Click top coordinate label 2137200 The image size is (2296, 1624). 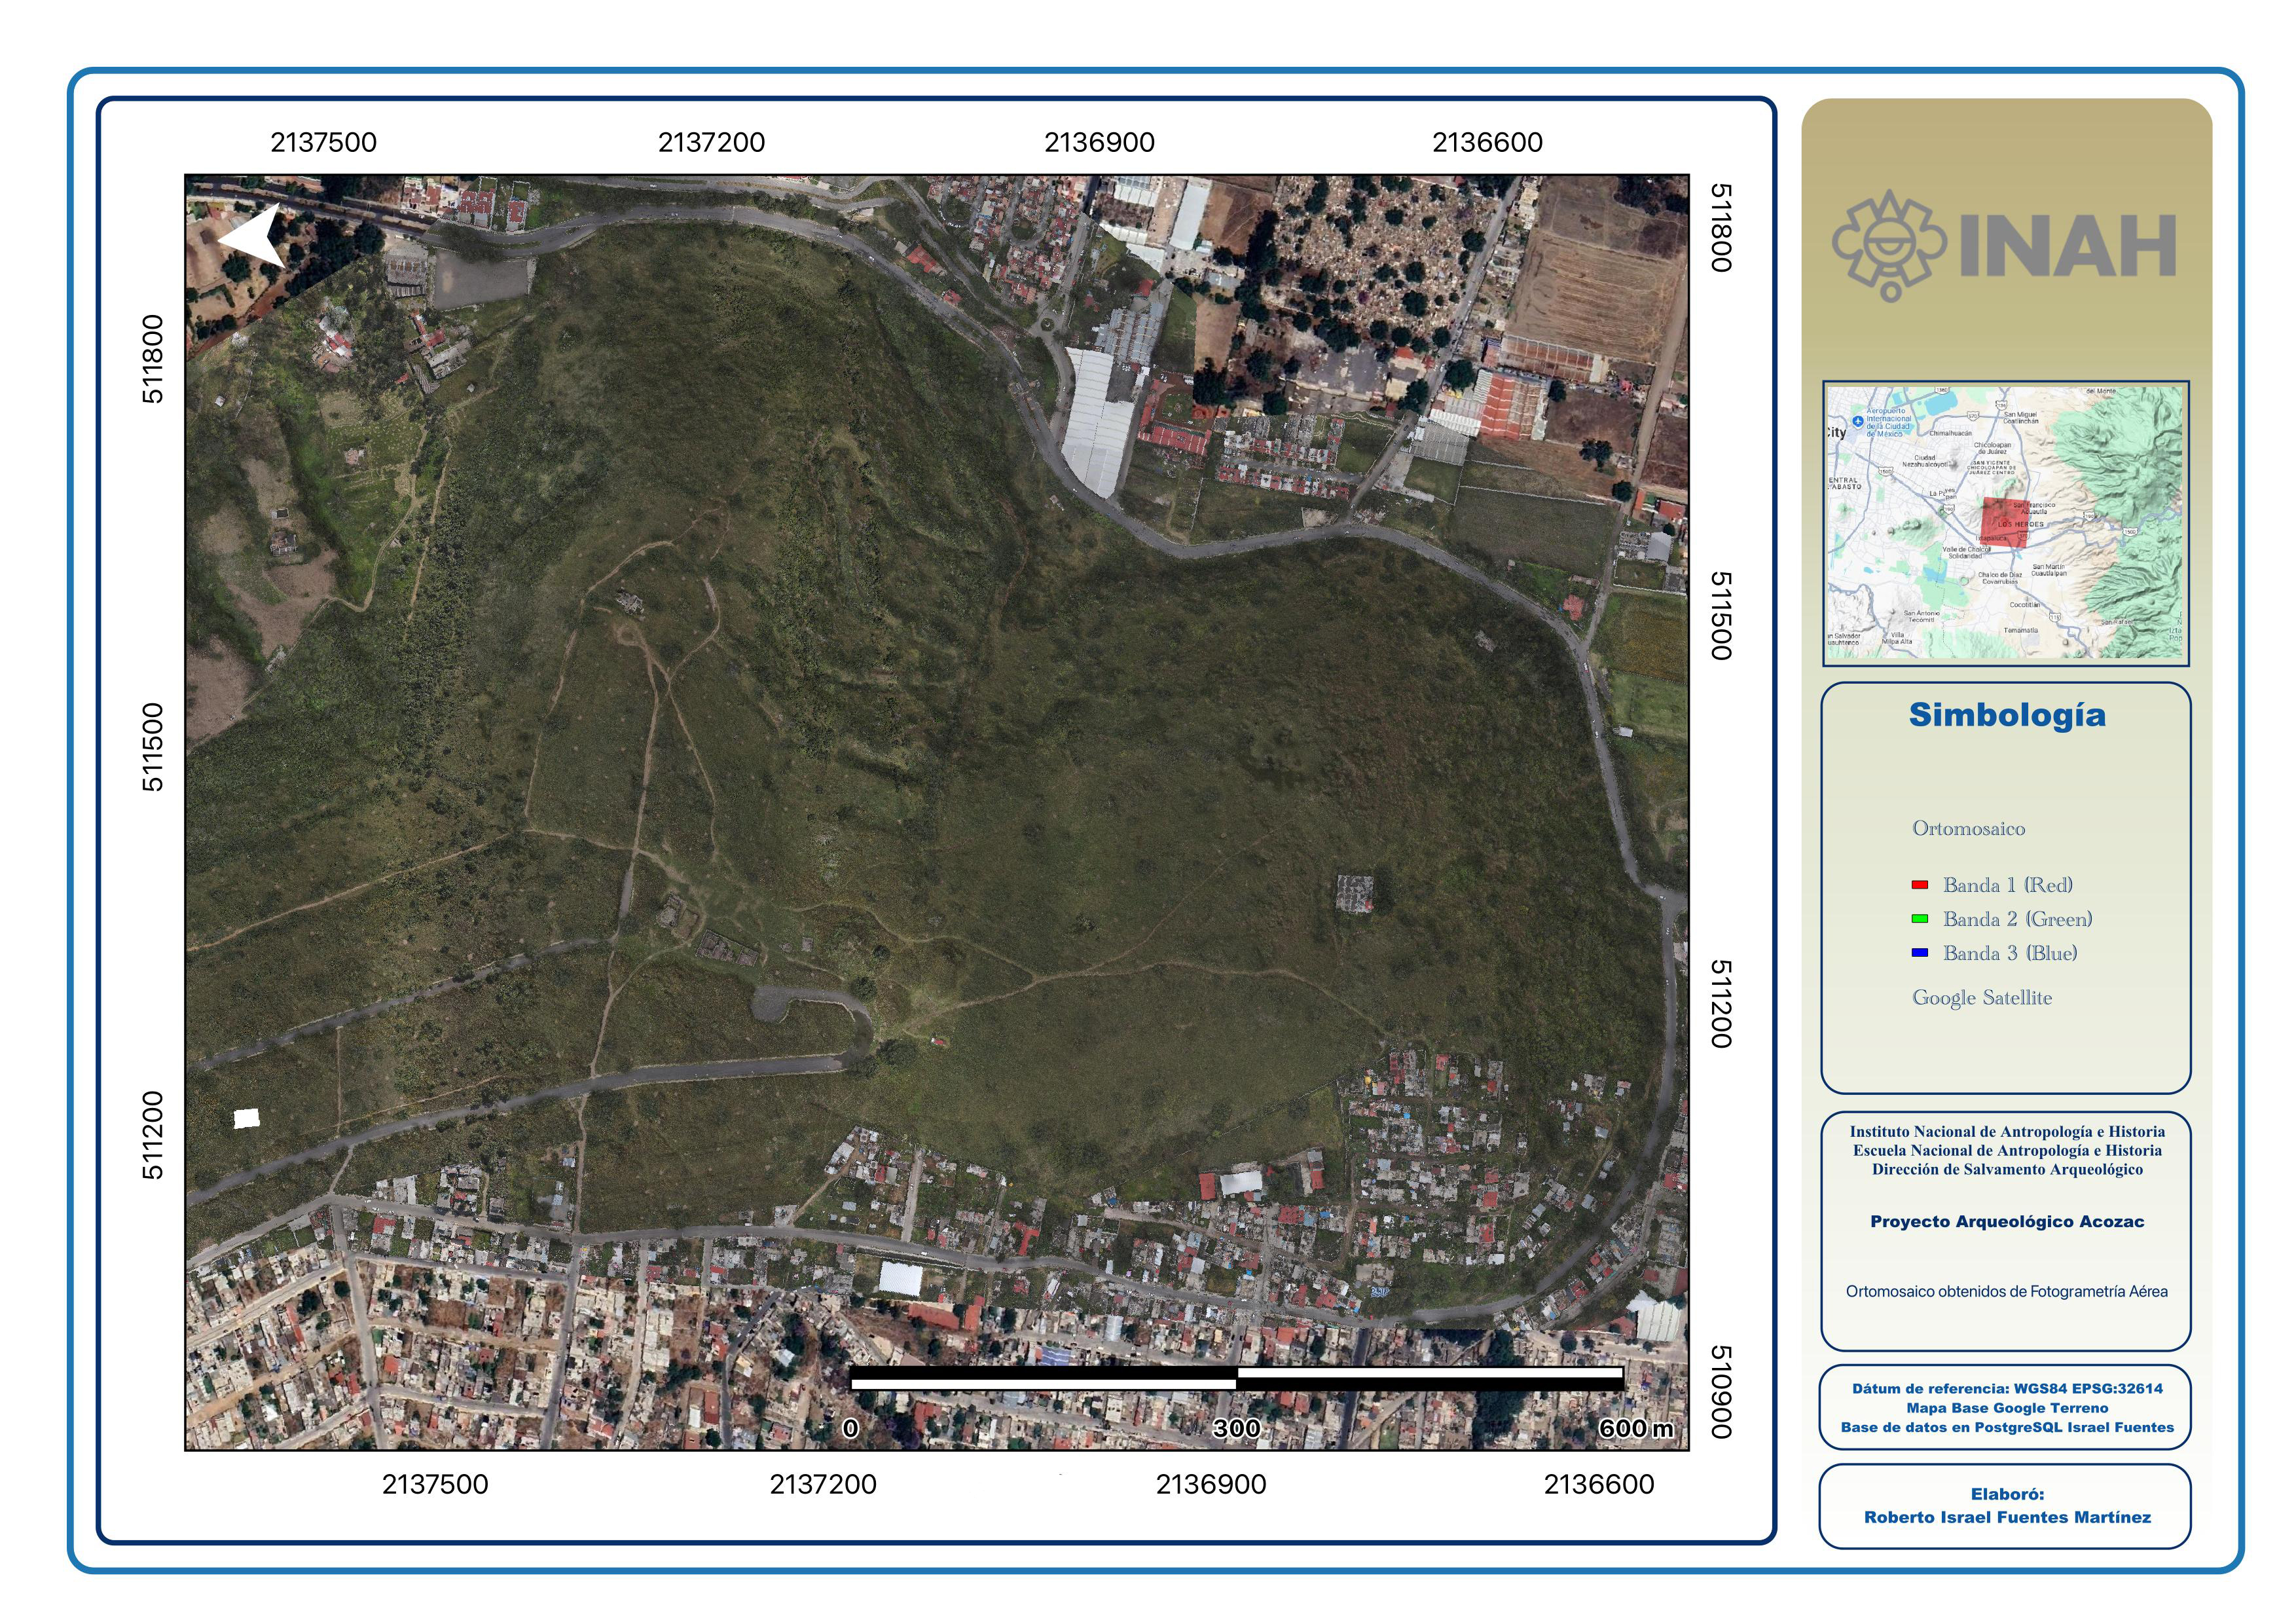(x=711, y=142)
